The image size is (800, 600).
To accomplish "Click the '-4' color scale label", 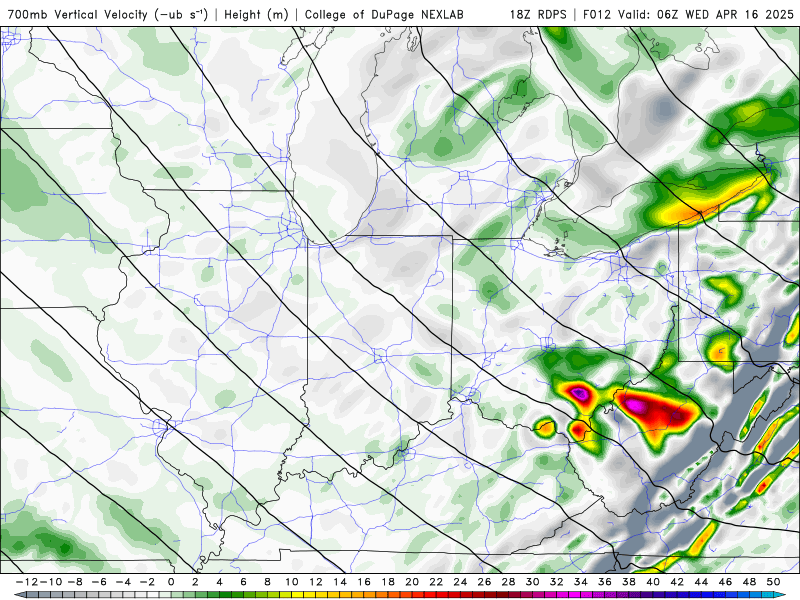I will [x=122, y=582].
